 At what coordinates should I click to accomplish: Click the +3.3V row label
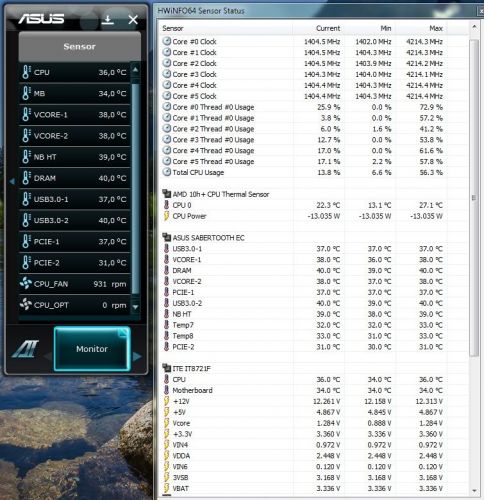pyautogui.click(x=182, y=434)
